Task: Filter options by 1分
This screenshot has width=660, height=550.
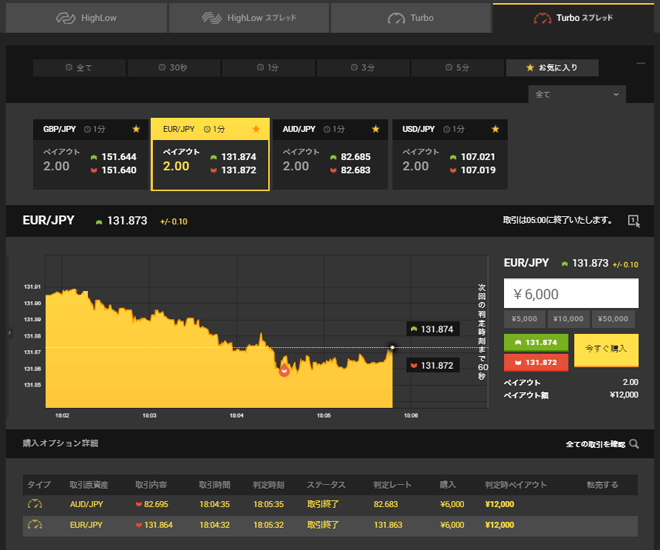Action: (x=268, y=68)
